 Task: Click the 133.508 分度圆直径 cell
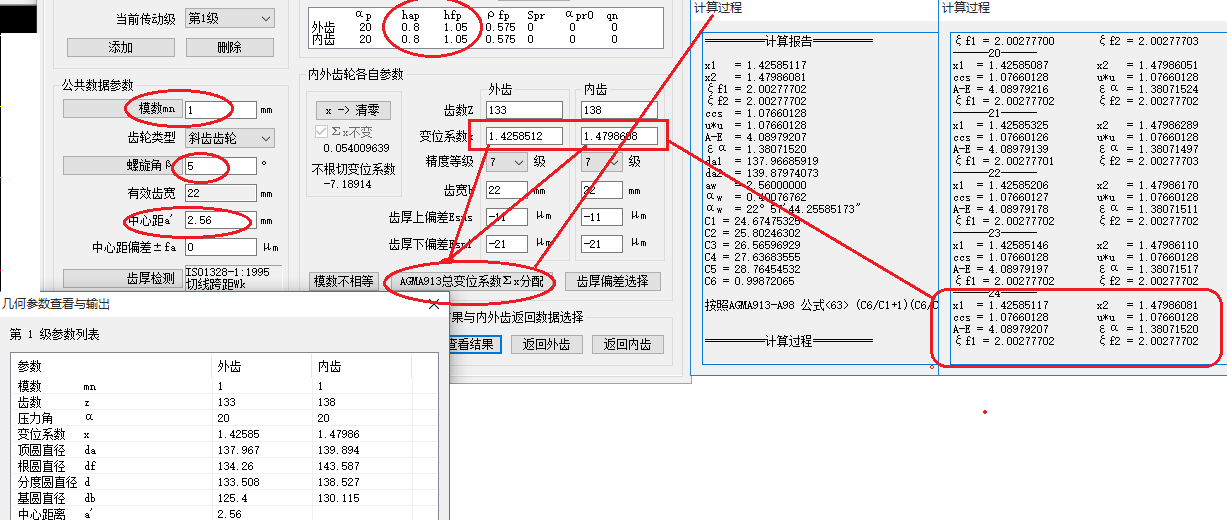(237, 482)
